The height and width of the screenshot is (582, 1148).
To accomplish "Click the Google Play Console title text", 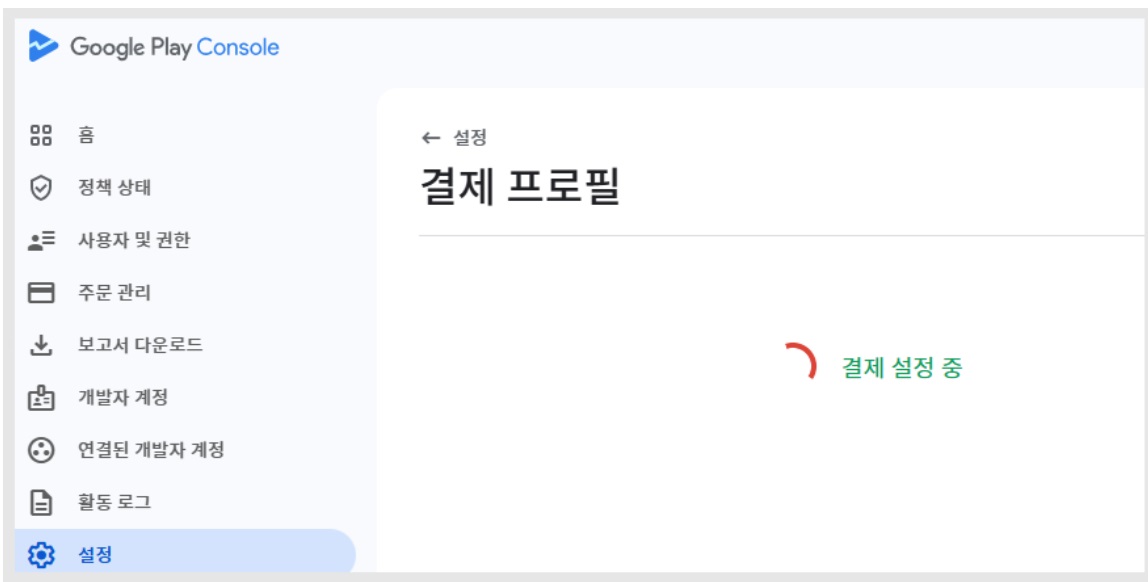I will pyautogui.click(x=174, y=48).
